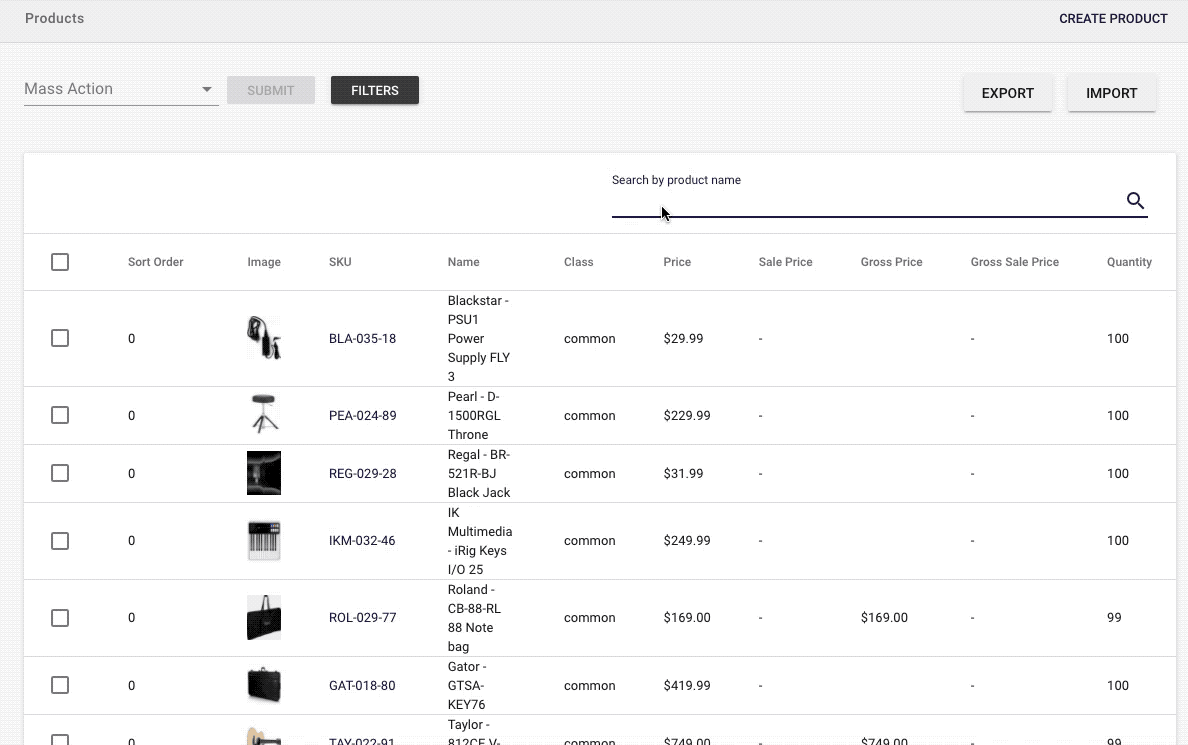1188x745 pixels.
Task: Click the $249.99 price cell
Action: 687,540
